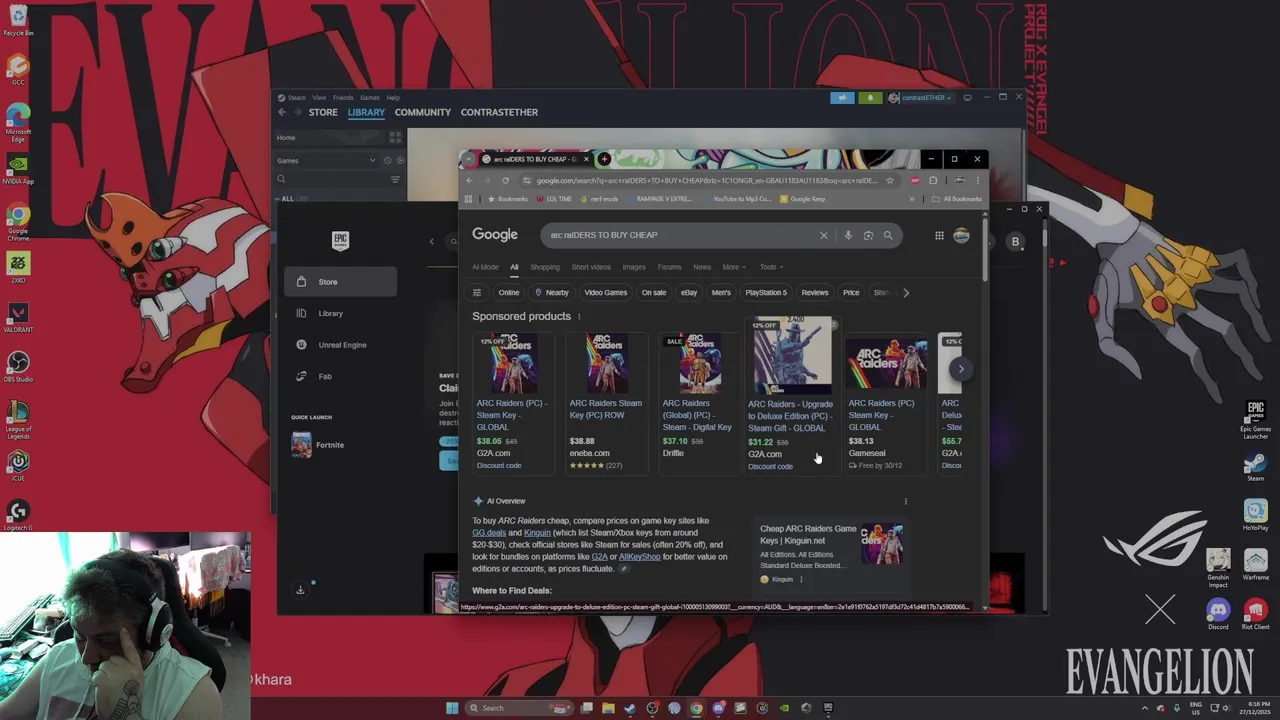
Task: Open the contrastETHER account dropdown in Steam
Action: click(x=920, y=98)
